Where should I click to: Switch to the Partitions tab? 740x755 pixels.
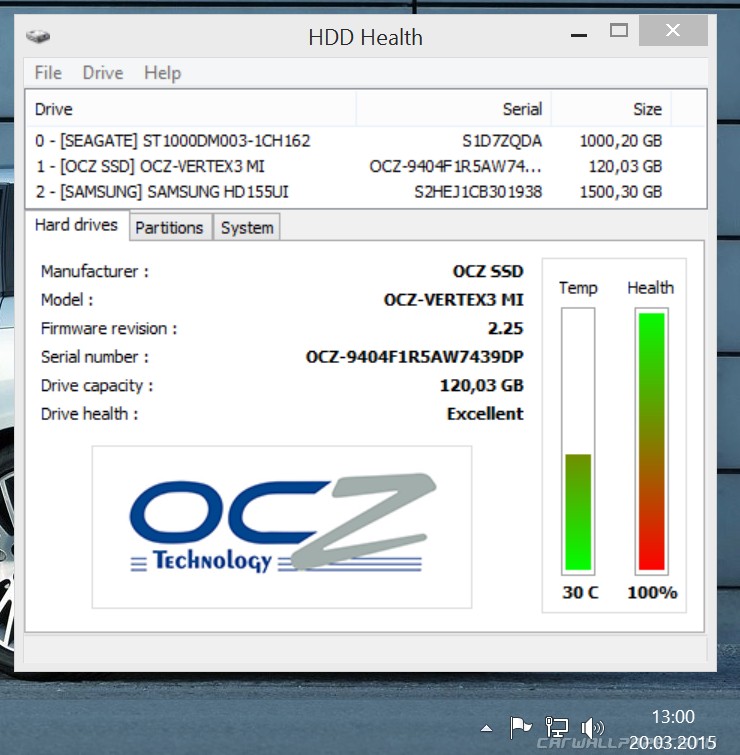coord(169,227)
